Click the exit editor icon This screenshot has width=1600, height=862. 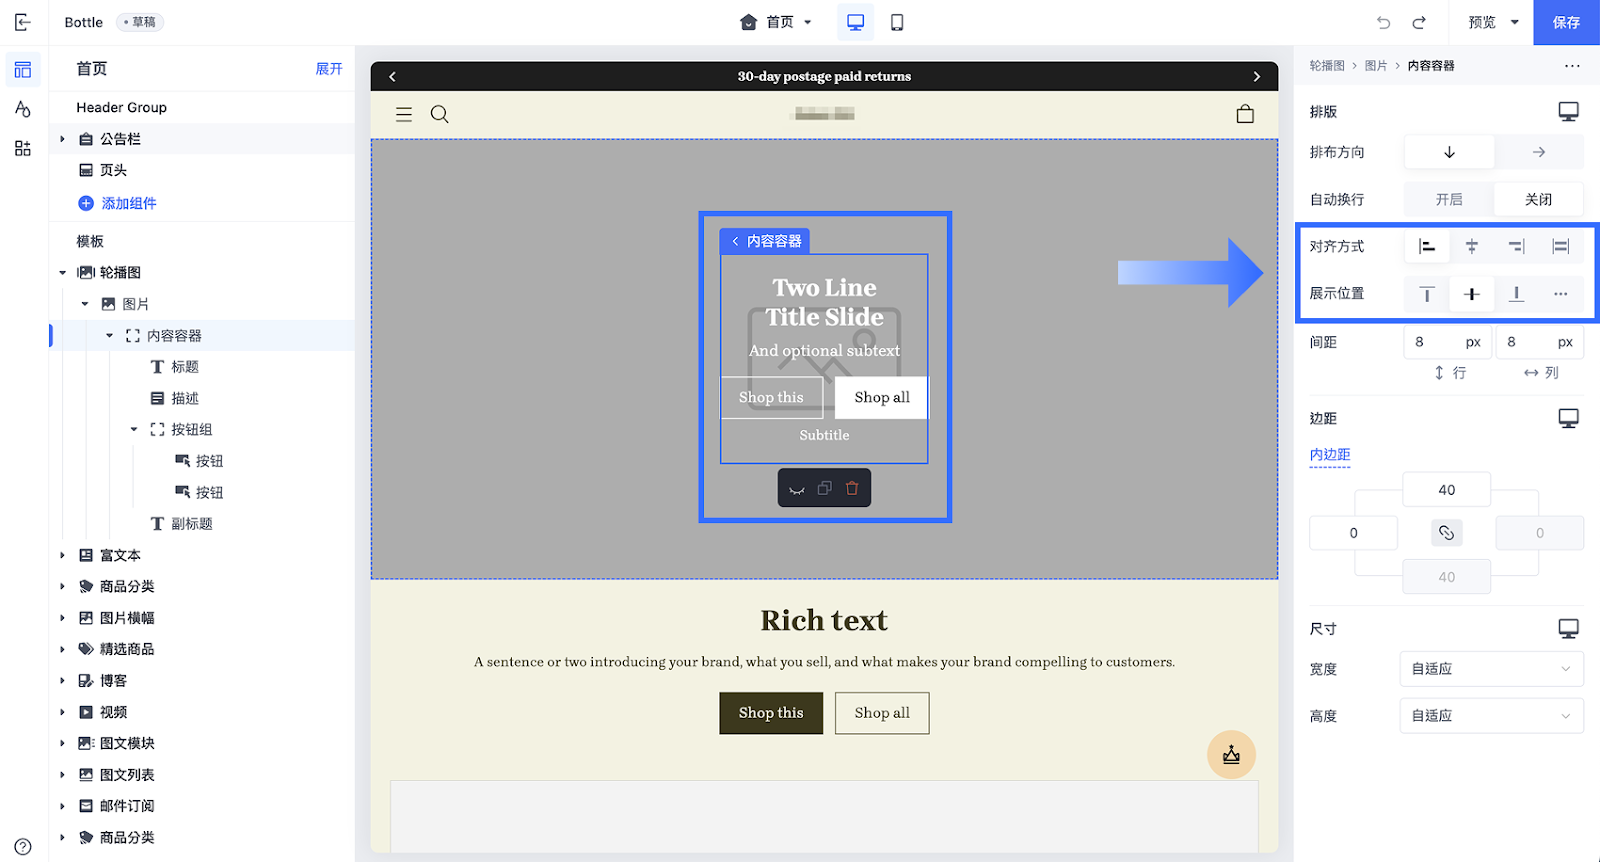point(23,22)
